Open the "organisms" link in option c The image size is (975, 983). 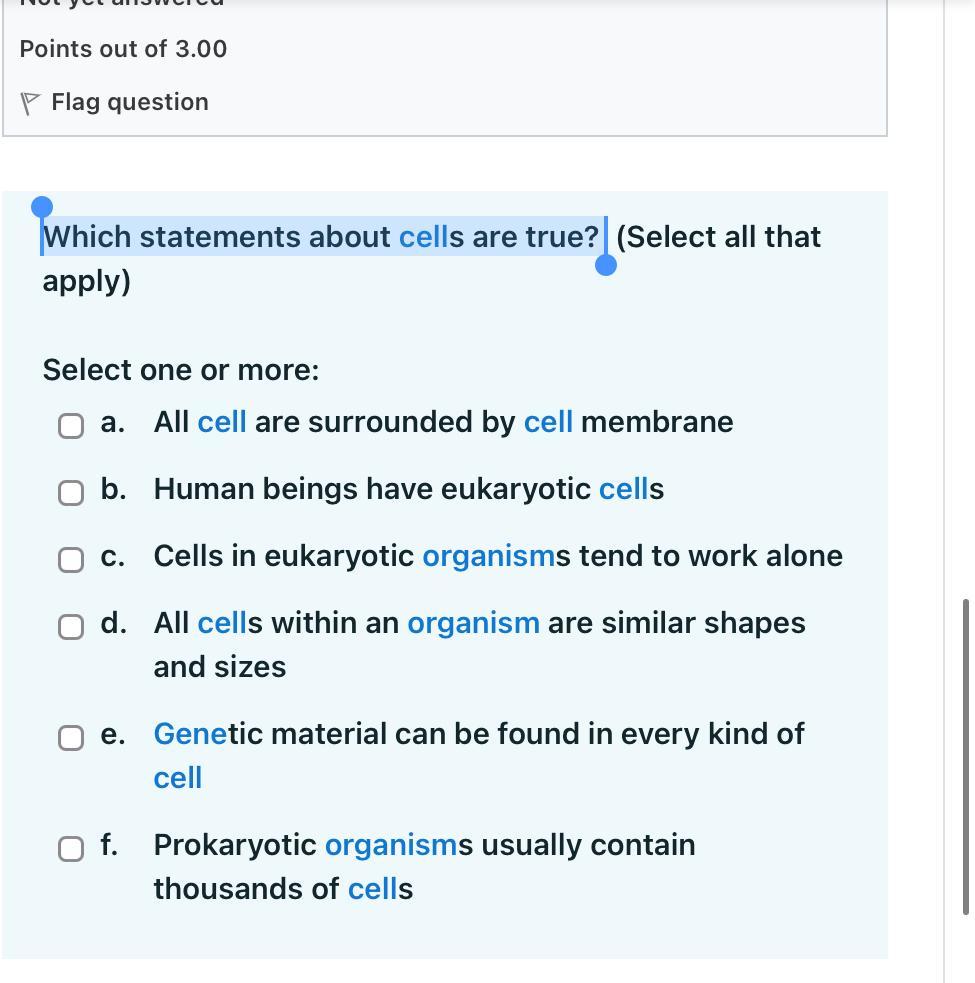point(488,556)
